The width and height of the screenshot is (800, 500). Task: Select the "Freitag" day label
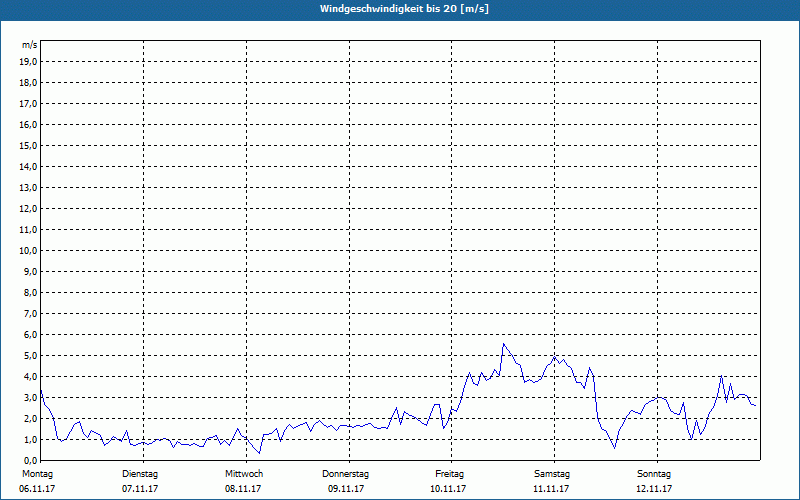click(449, 474)
